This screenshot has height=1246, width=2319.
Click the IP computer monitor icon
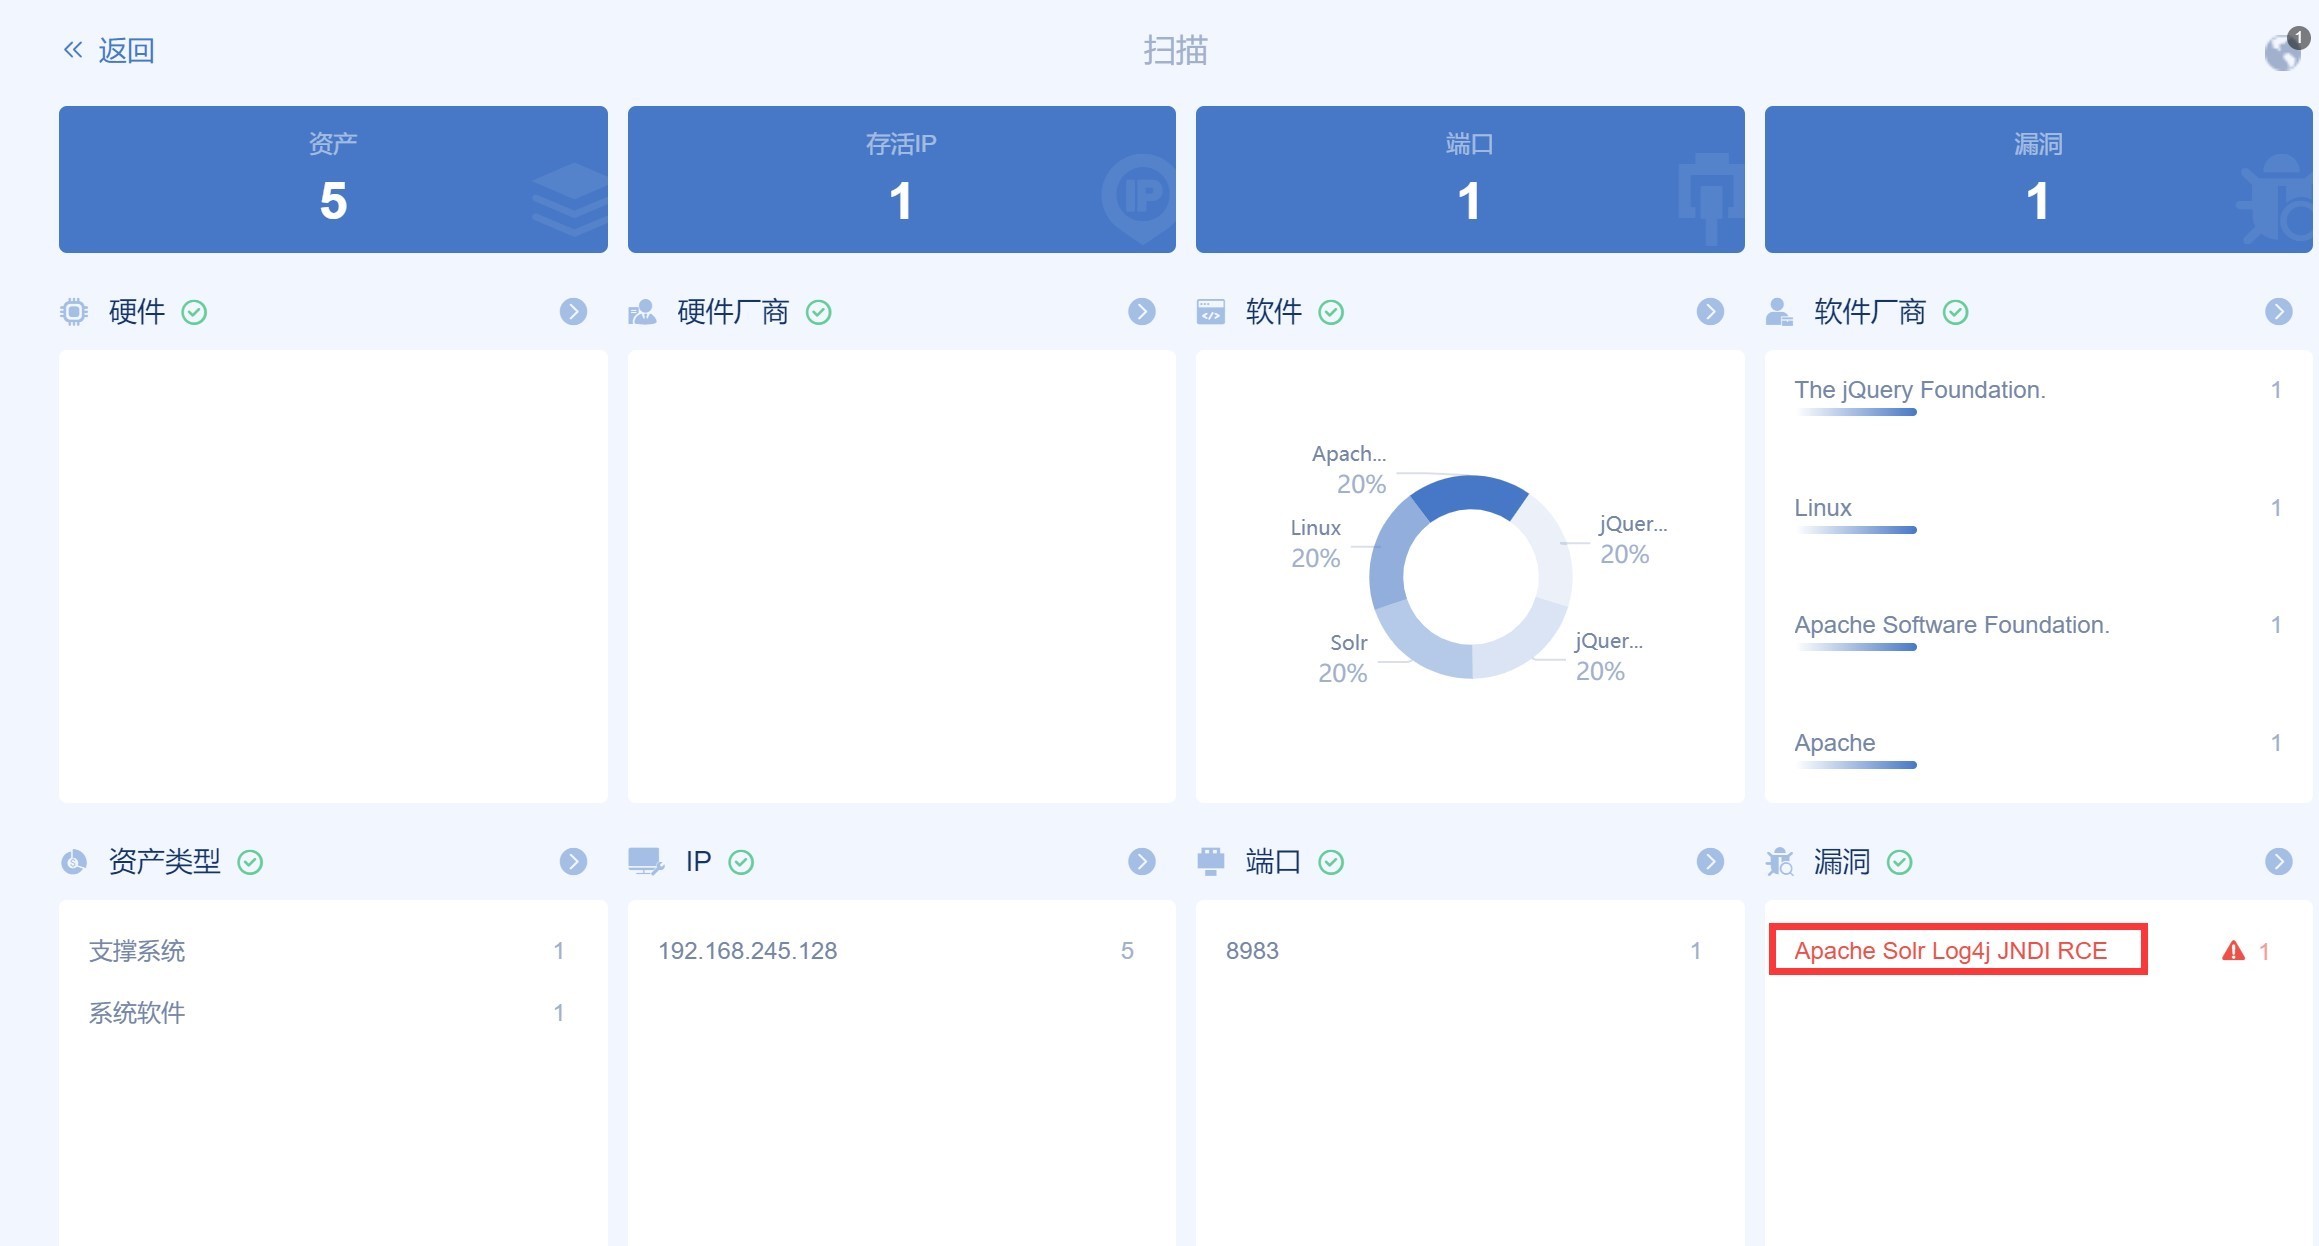coord(645,861)
